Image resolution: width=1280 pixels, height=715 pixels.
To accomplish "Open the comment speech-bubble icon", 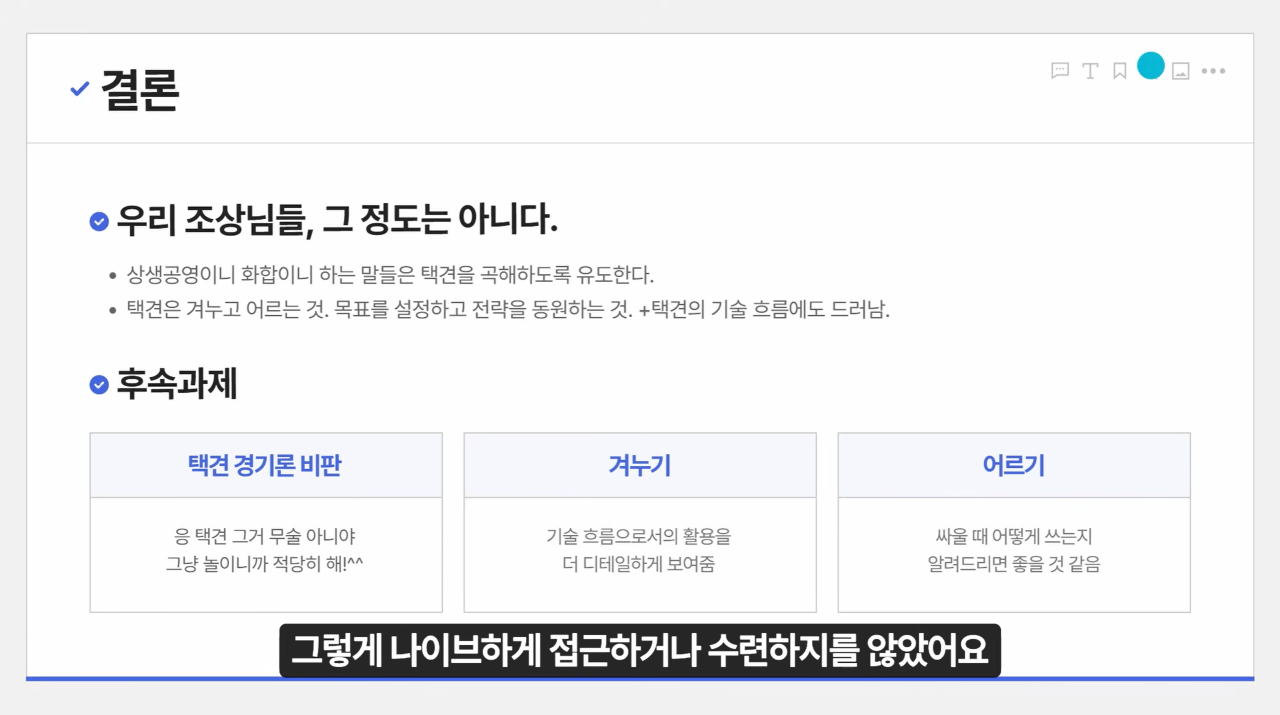I will coord(1060,71).
